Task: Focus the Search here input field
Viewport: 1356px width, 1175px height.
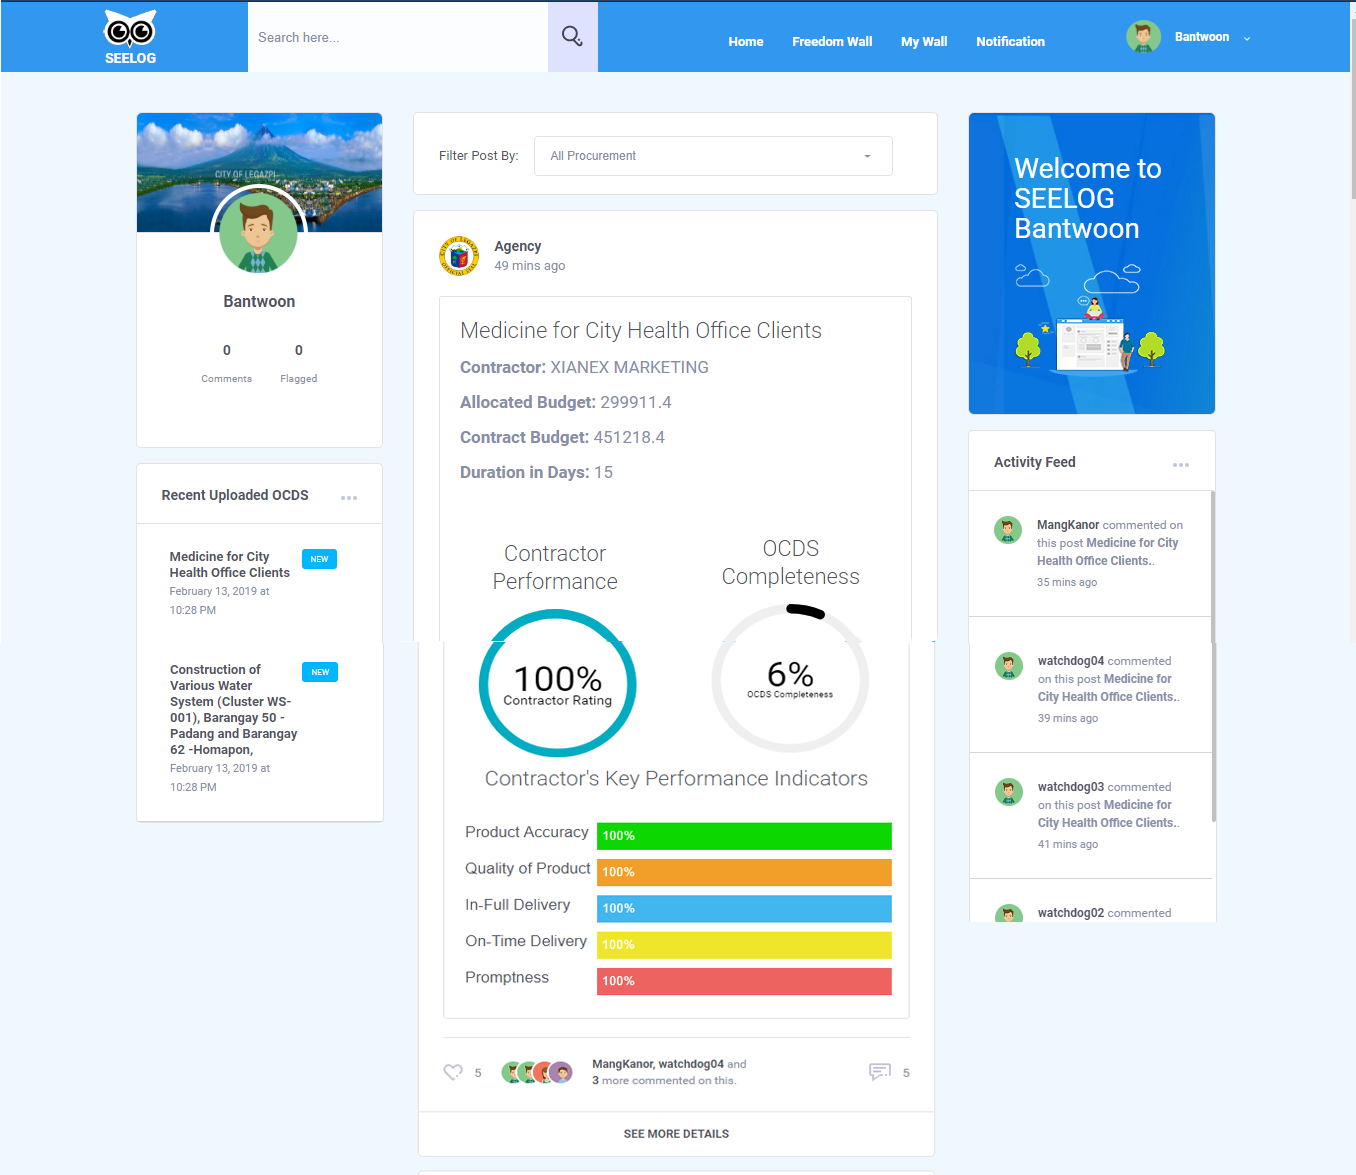Action: [x=398, y=37]
